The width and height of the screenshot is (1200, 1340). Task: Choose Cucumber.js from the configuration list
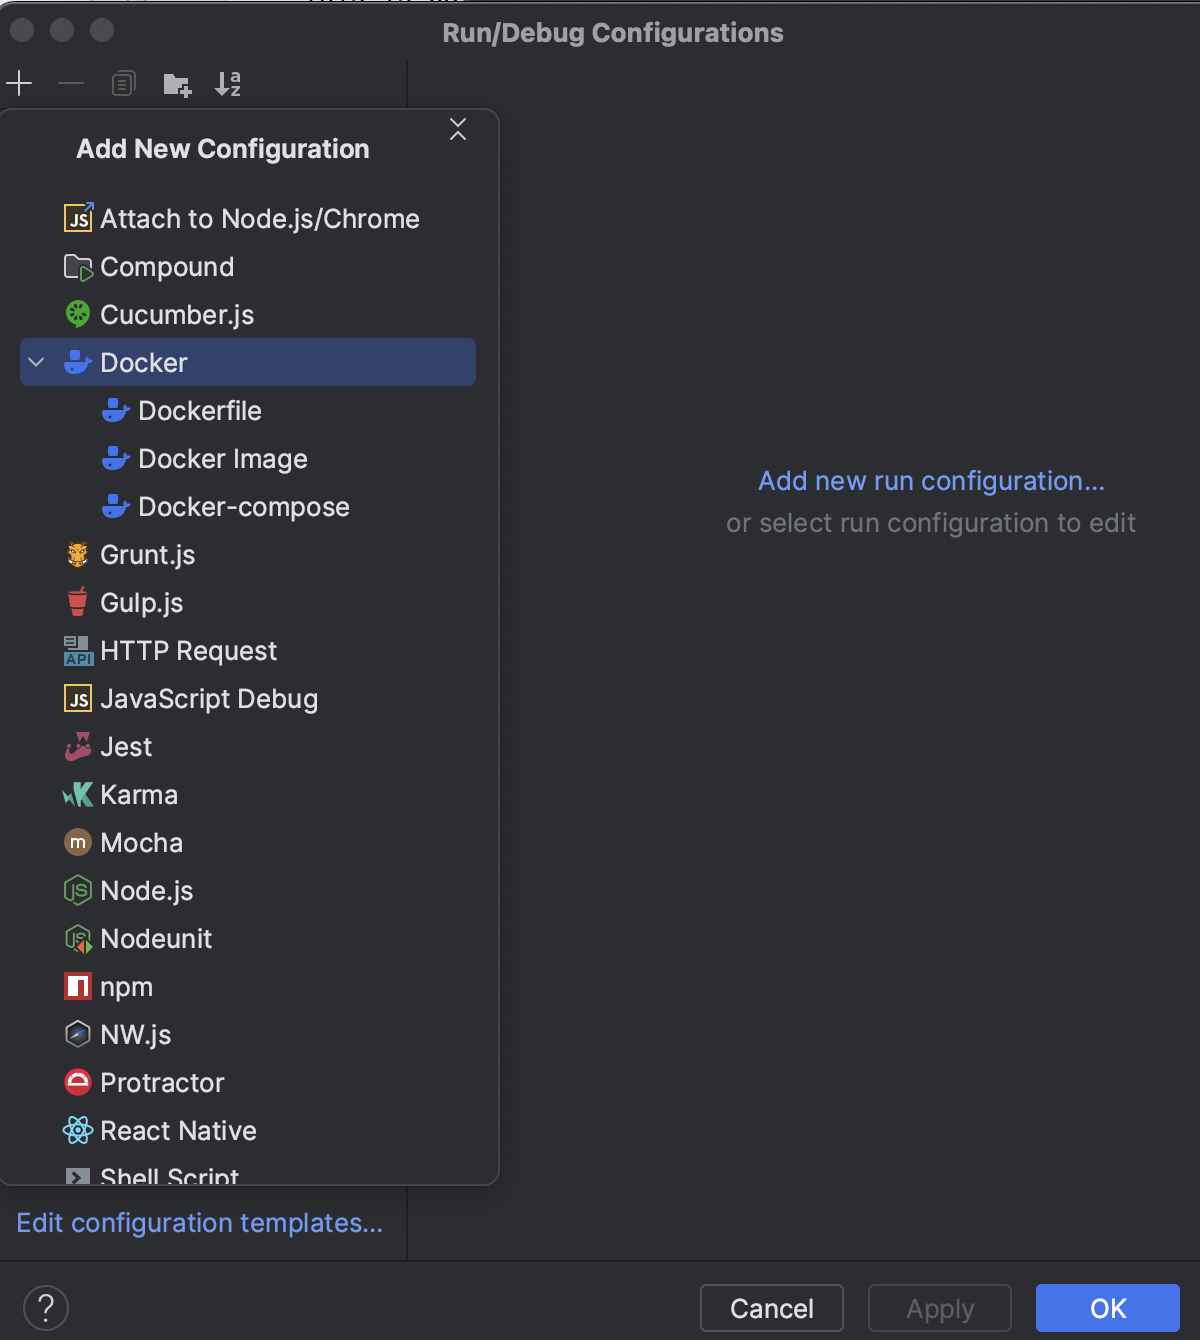tap(176, 314)
